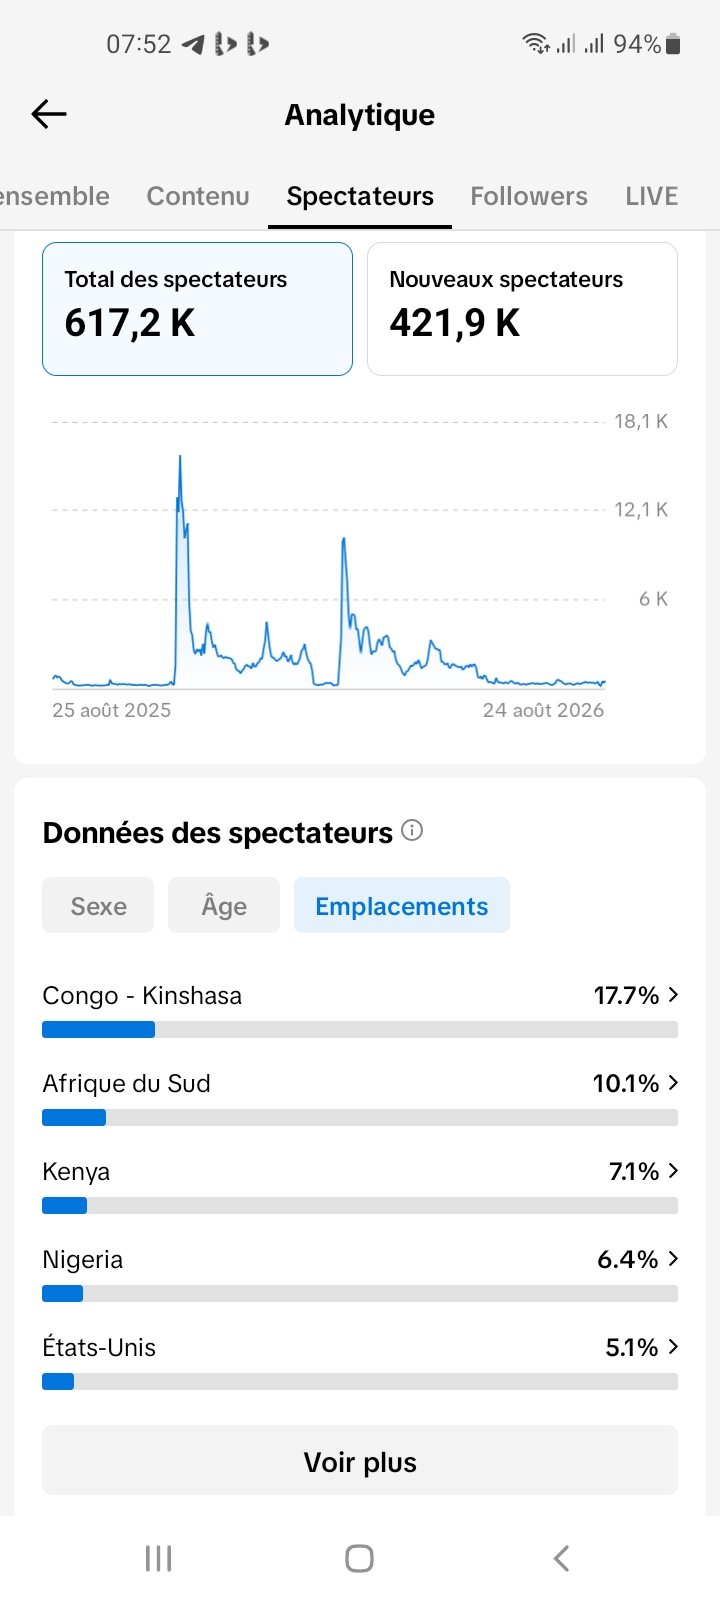The image size is (720, 1600).
Task: Open the Contenu tab
Action: 198,196
